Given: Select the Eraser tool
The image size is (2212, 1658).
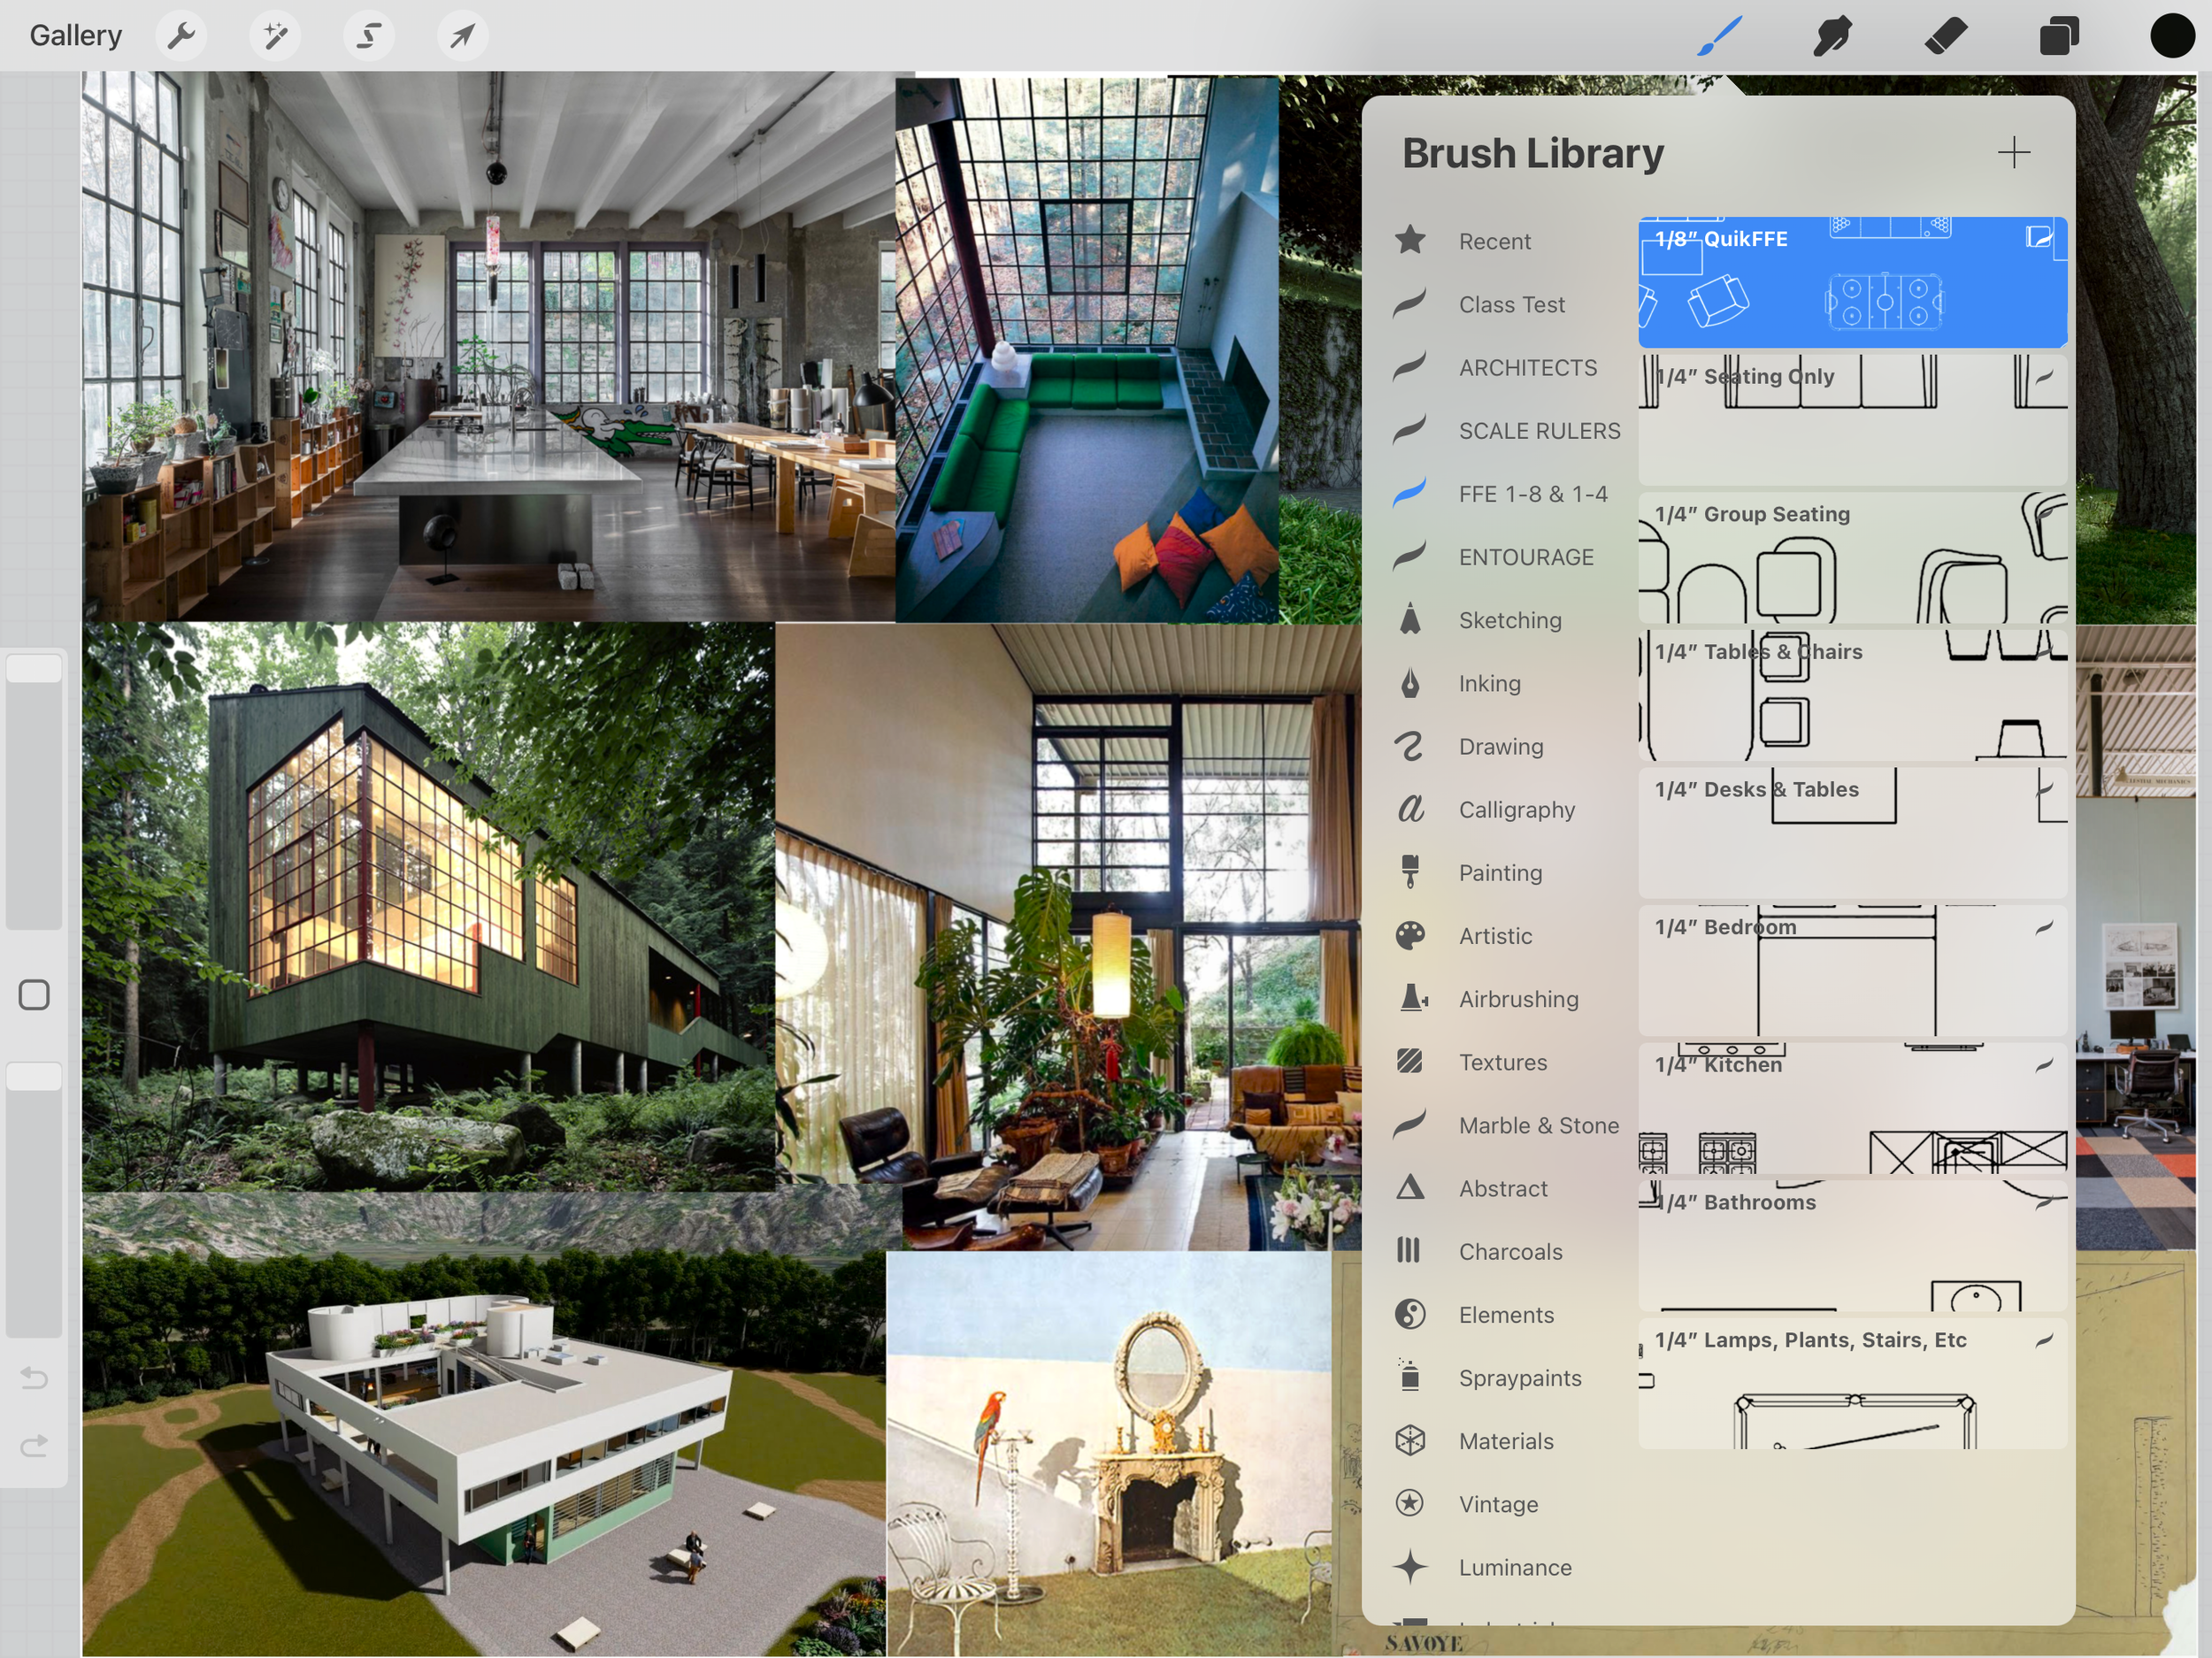Looking at the screenshot, I should (1946, 36).
